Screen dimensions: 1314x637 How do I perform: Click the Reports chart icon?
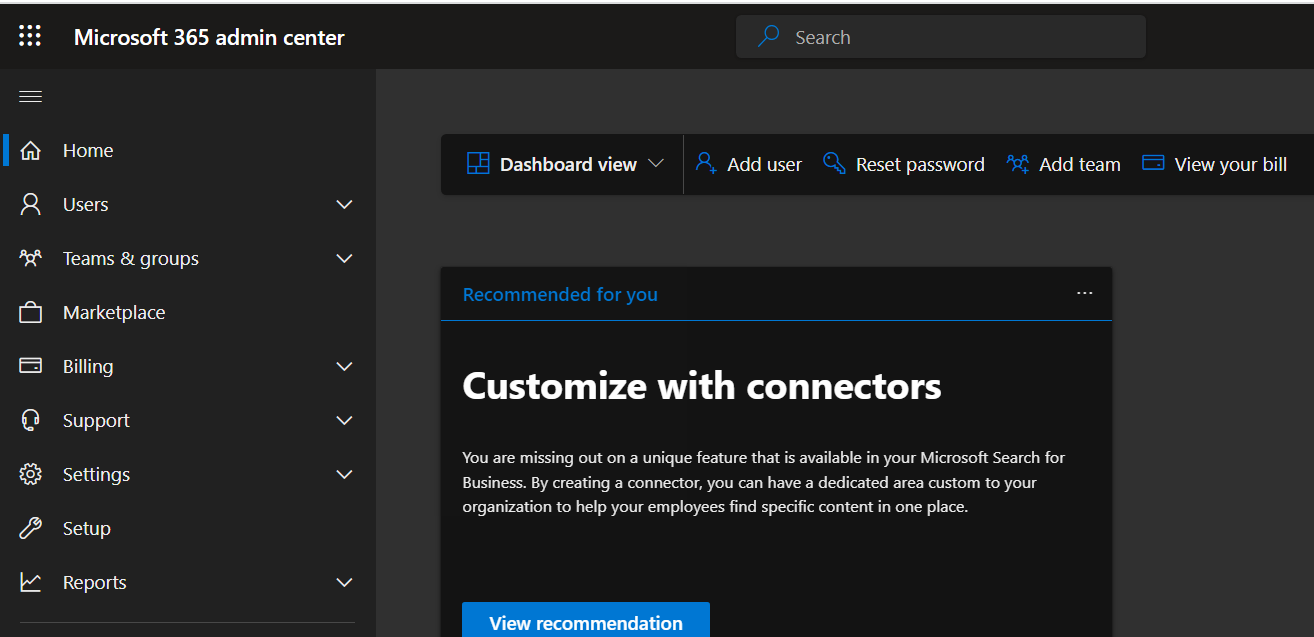(31, 582)
